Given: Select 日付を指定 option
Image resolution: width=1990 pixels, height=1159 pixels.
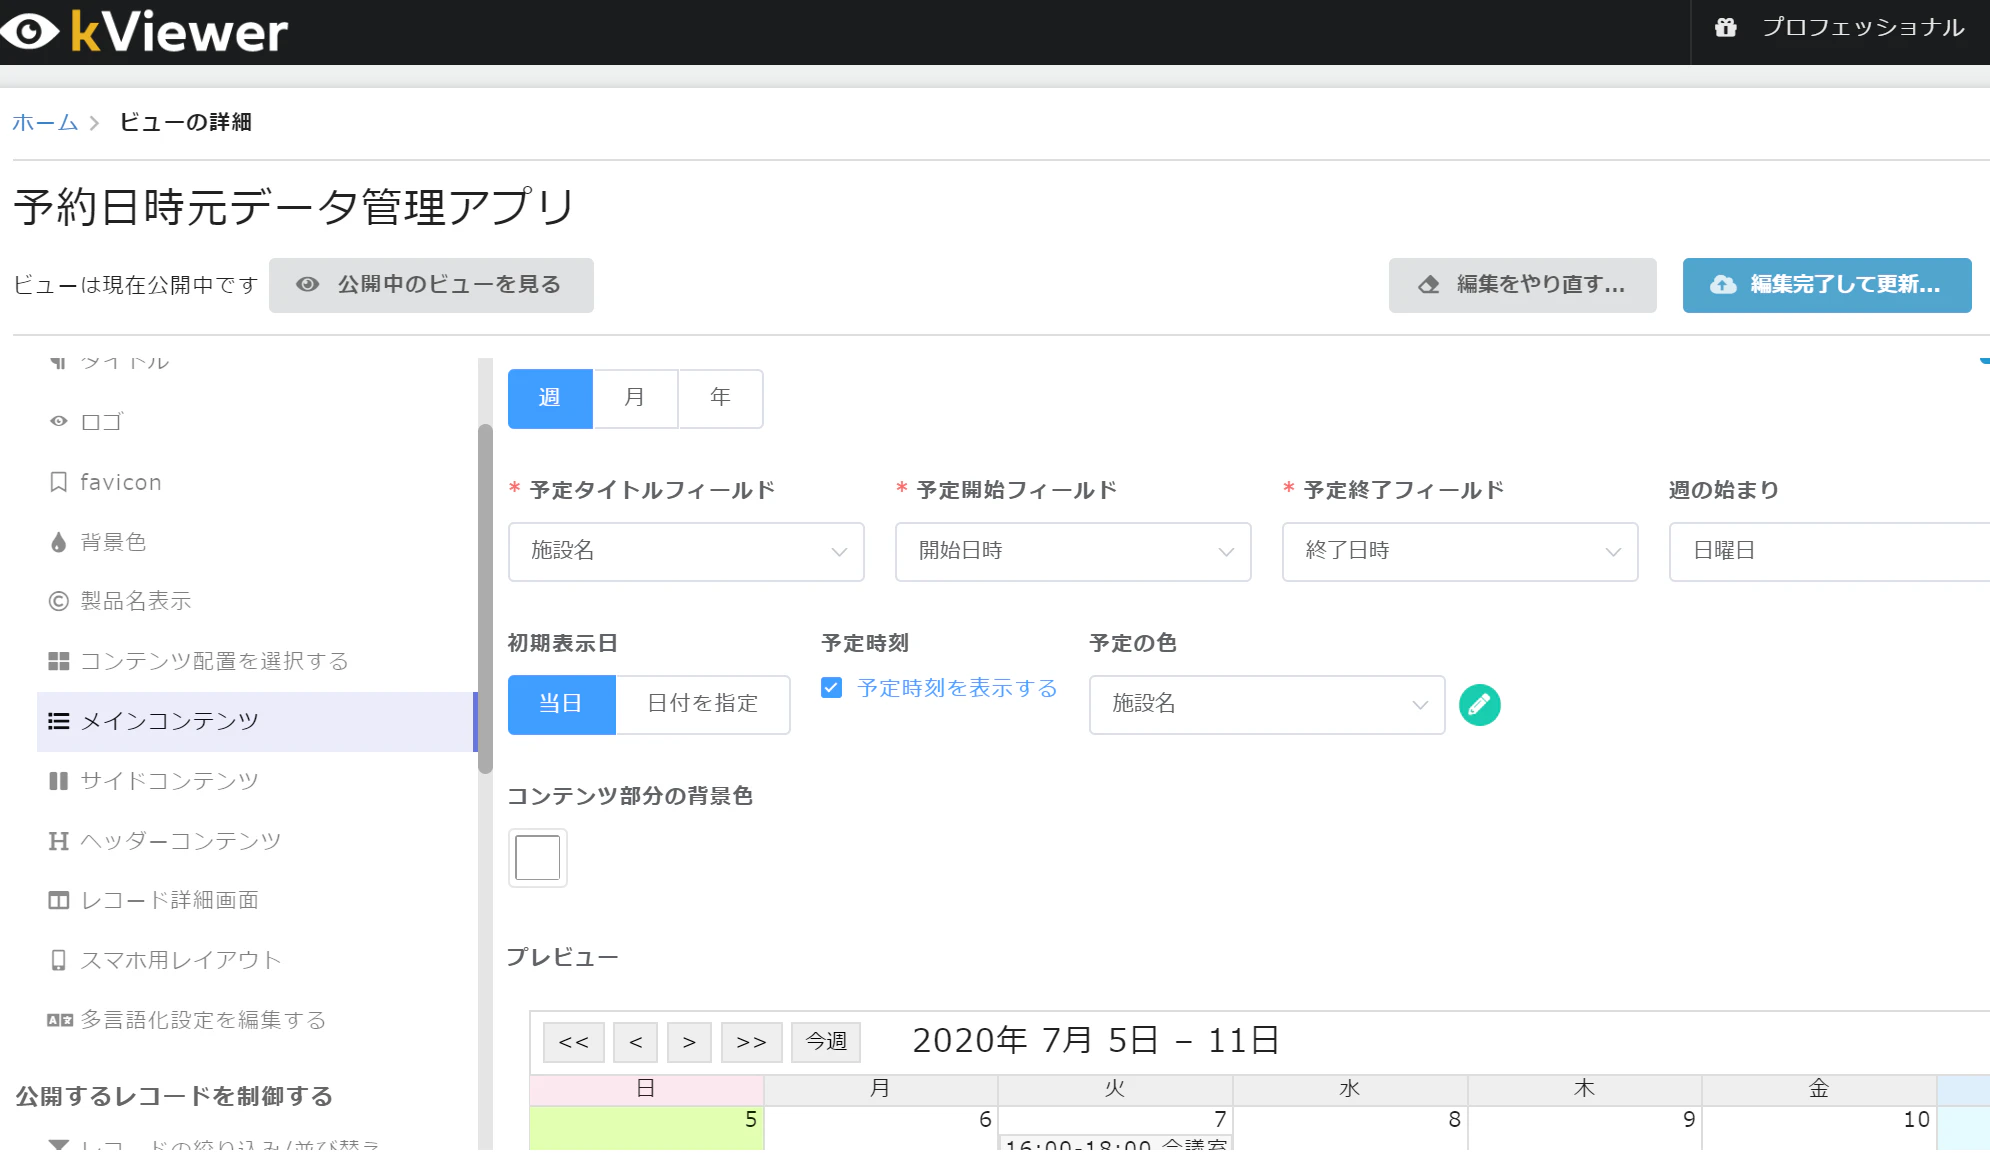Looking at the screenshot, I should [x=702, y=704].
